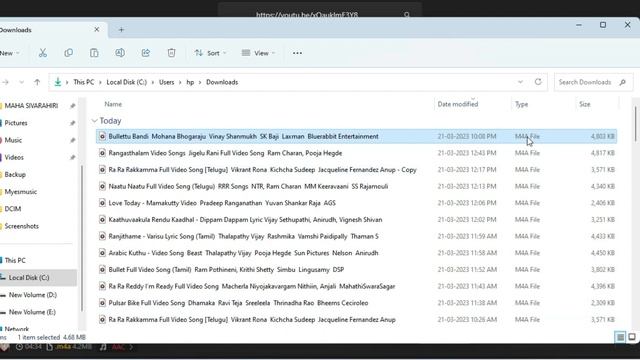Click file icon of Bullettu Bandi song
The image size is (640, 360).
coord(102,136)
